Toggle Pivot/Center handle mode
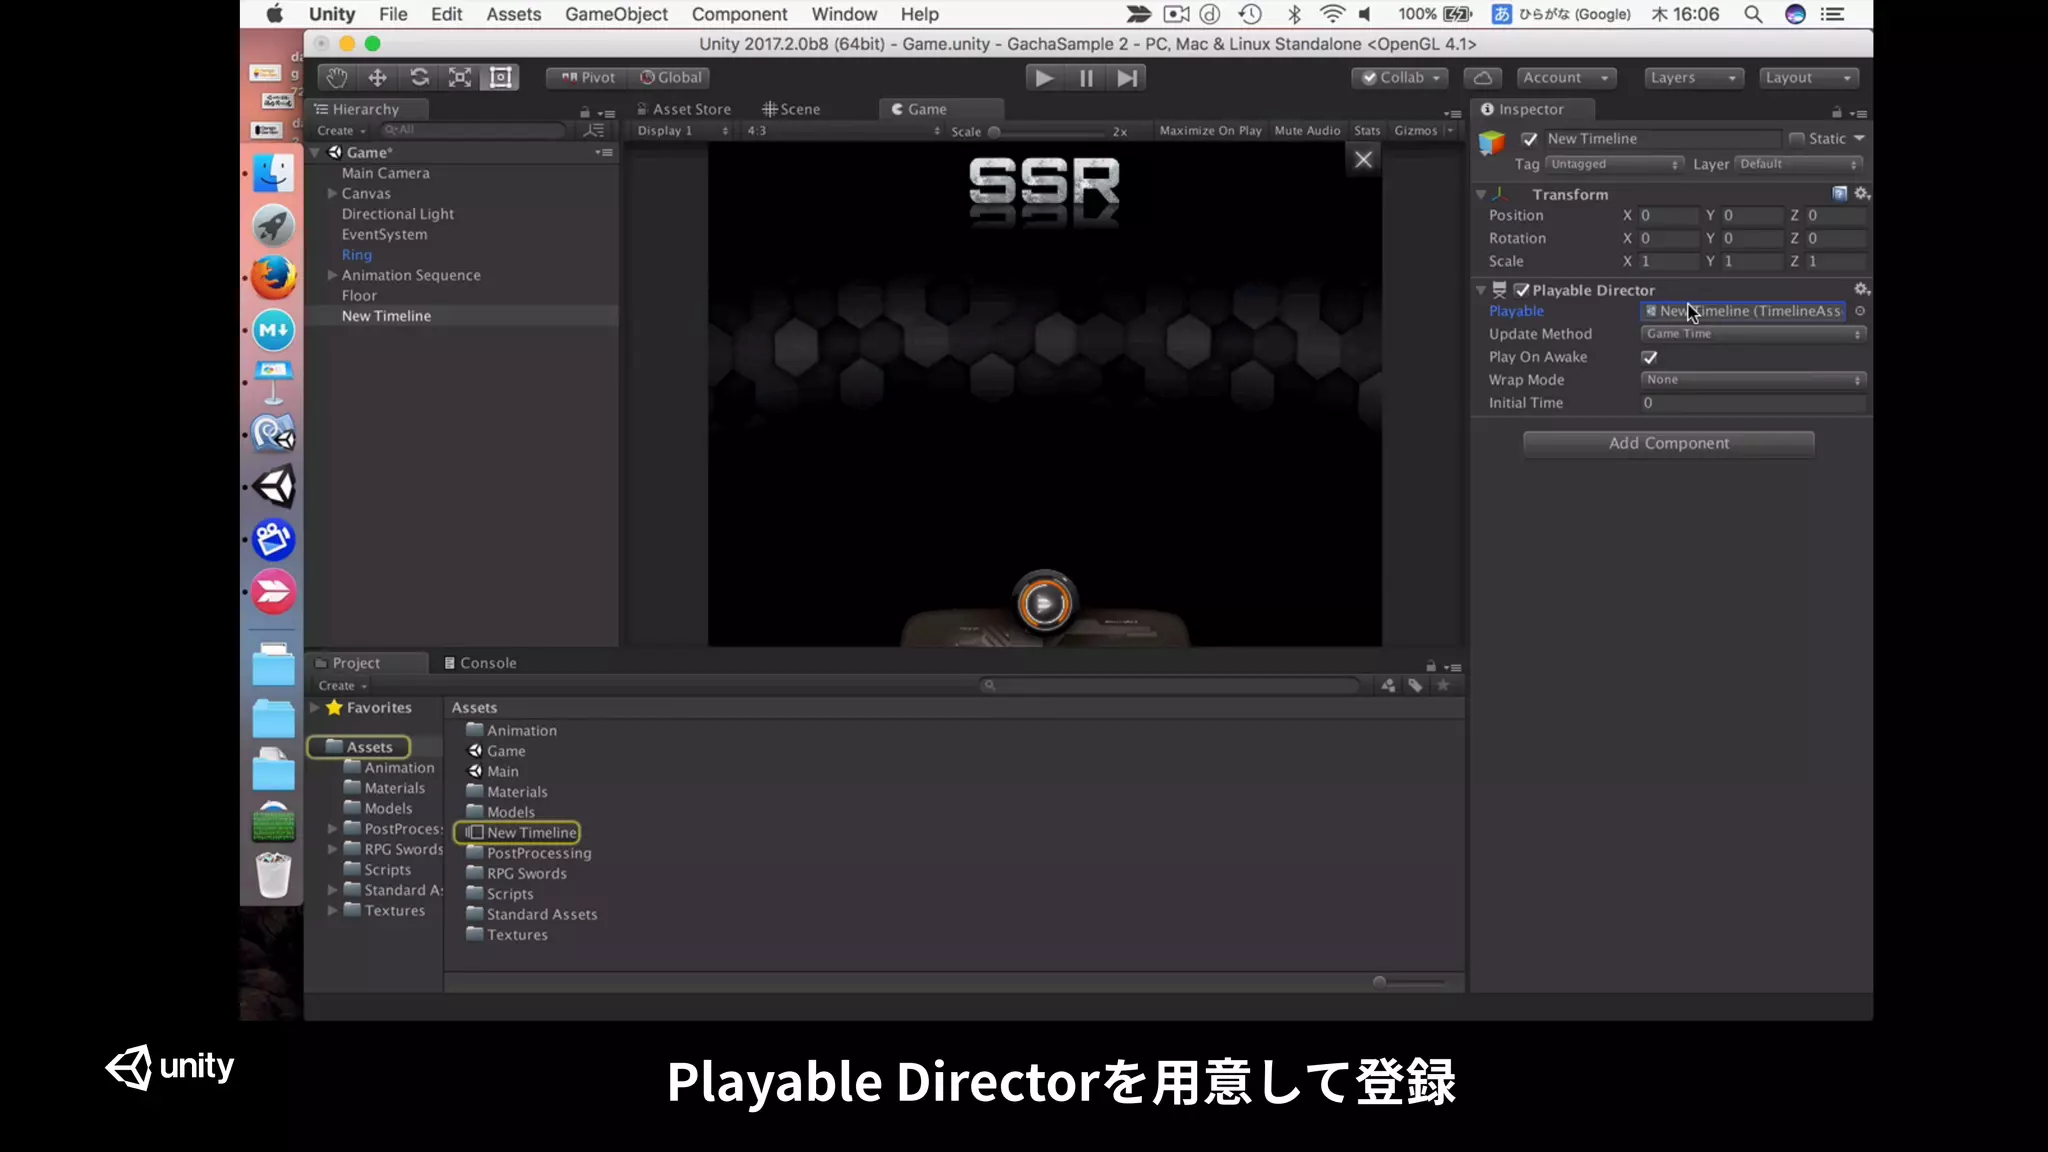 [x=588, y=78]
